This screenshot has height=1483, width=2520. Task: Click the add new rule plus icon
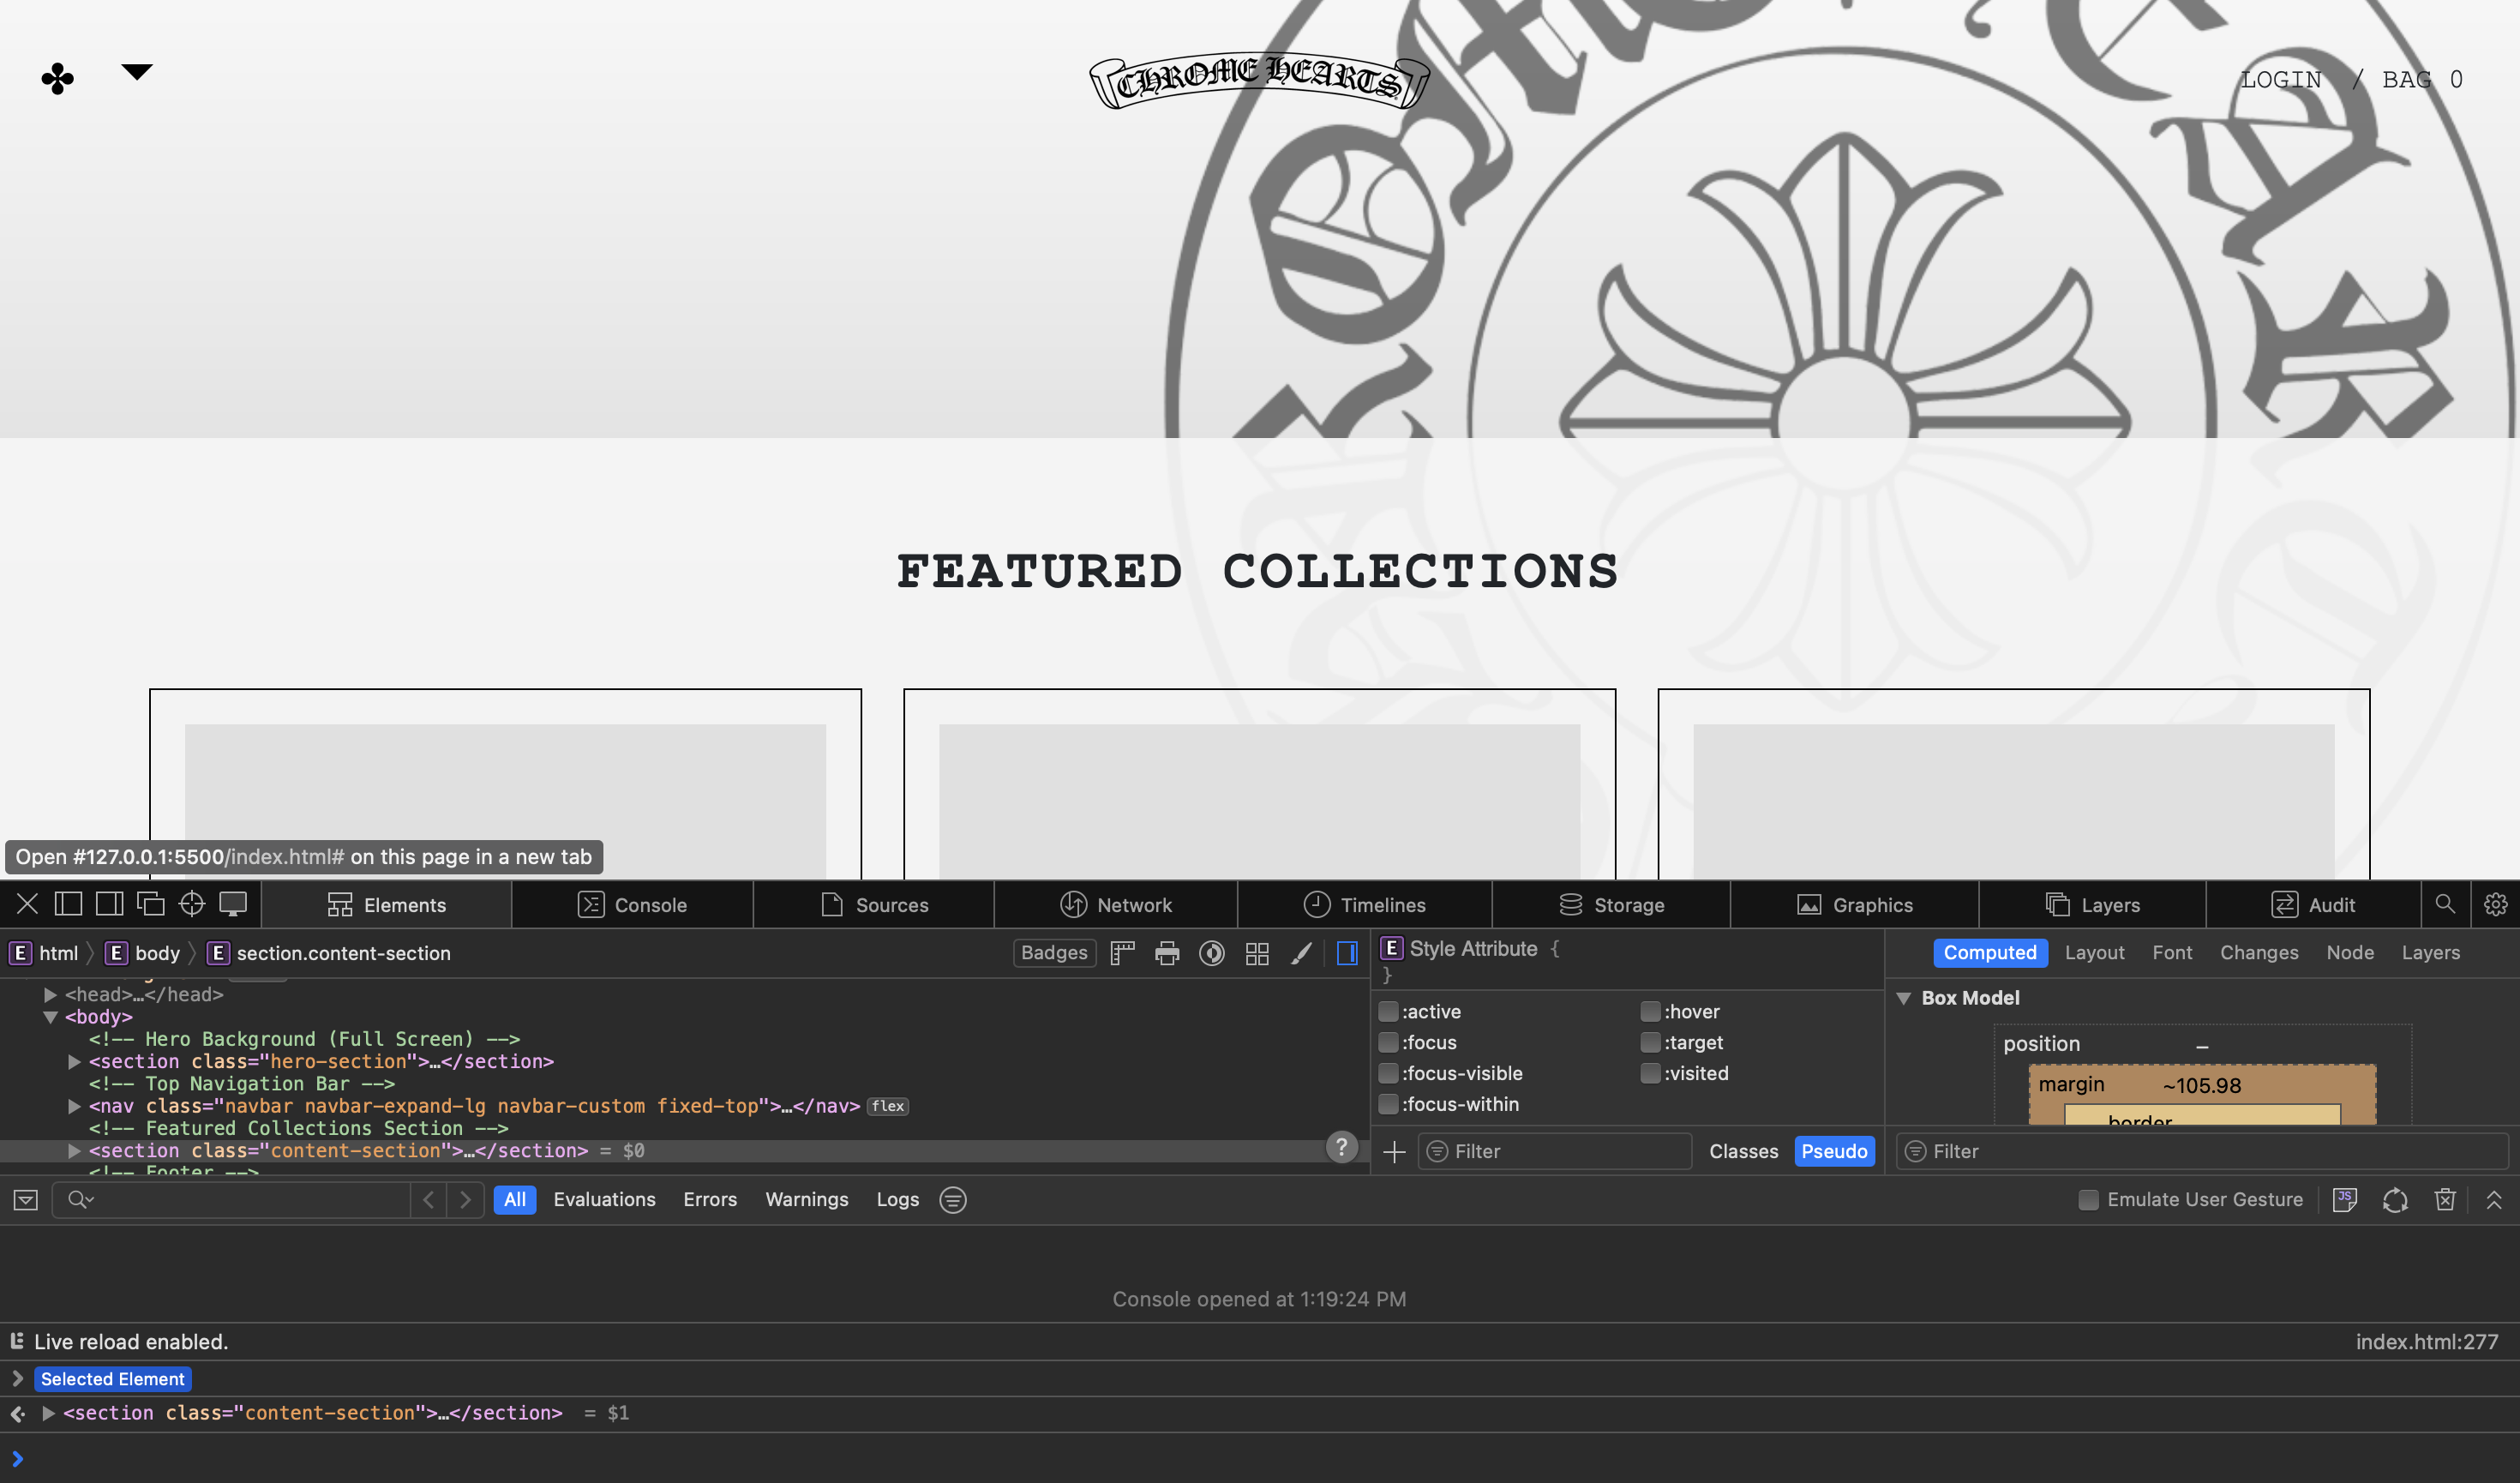(x=1394, y=1151)
